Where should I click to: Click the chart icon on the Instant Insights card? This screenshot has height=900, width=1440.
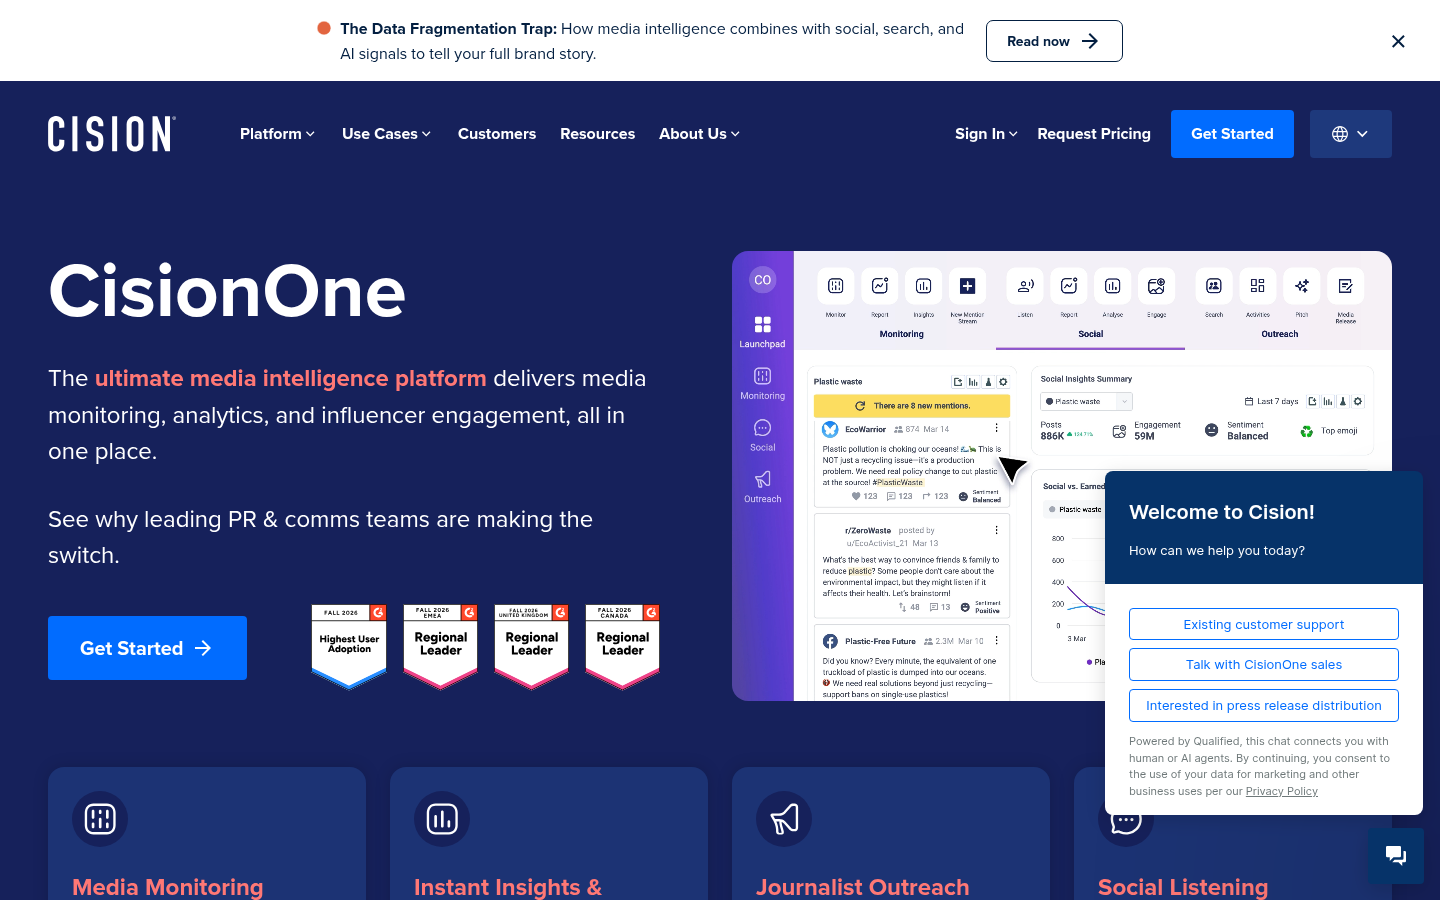[x=442, y=819]
